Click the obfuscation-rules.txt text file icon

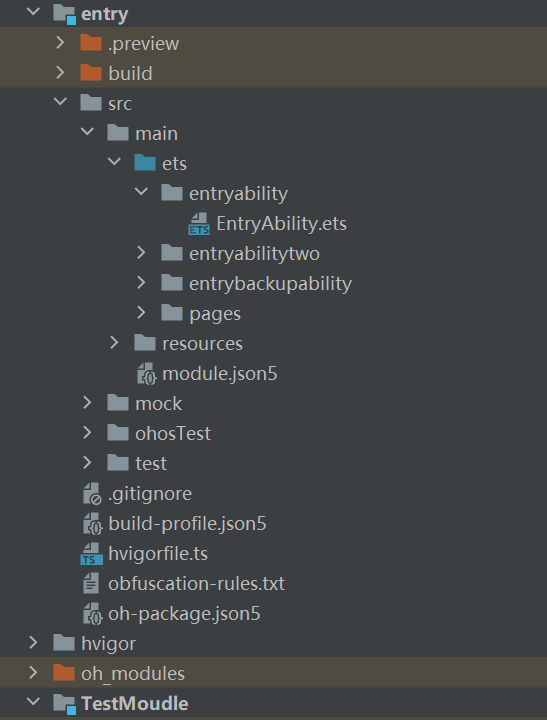90,584
